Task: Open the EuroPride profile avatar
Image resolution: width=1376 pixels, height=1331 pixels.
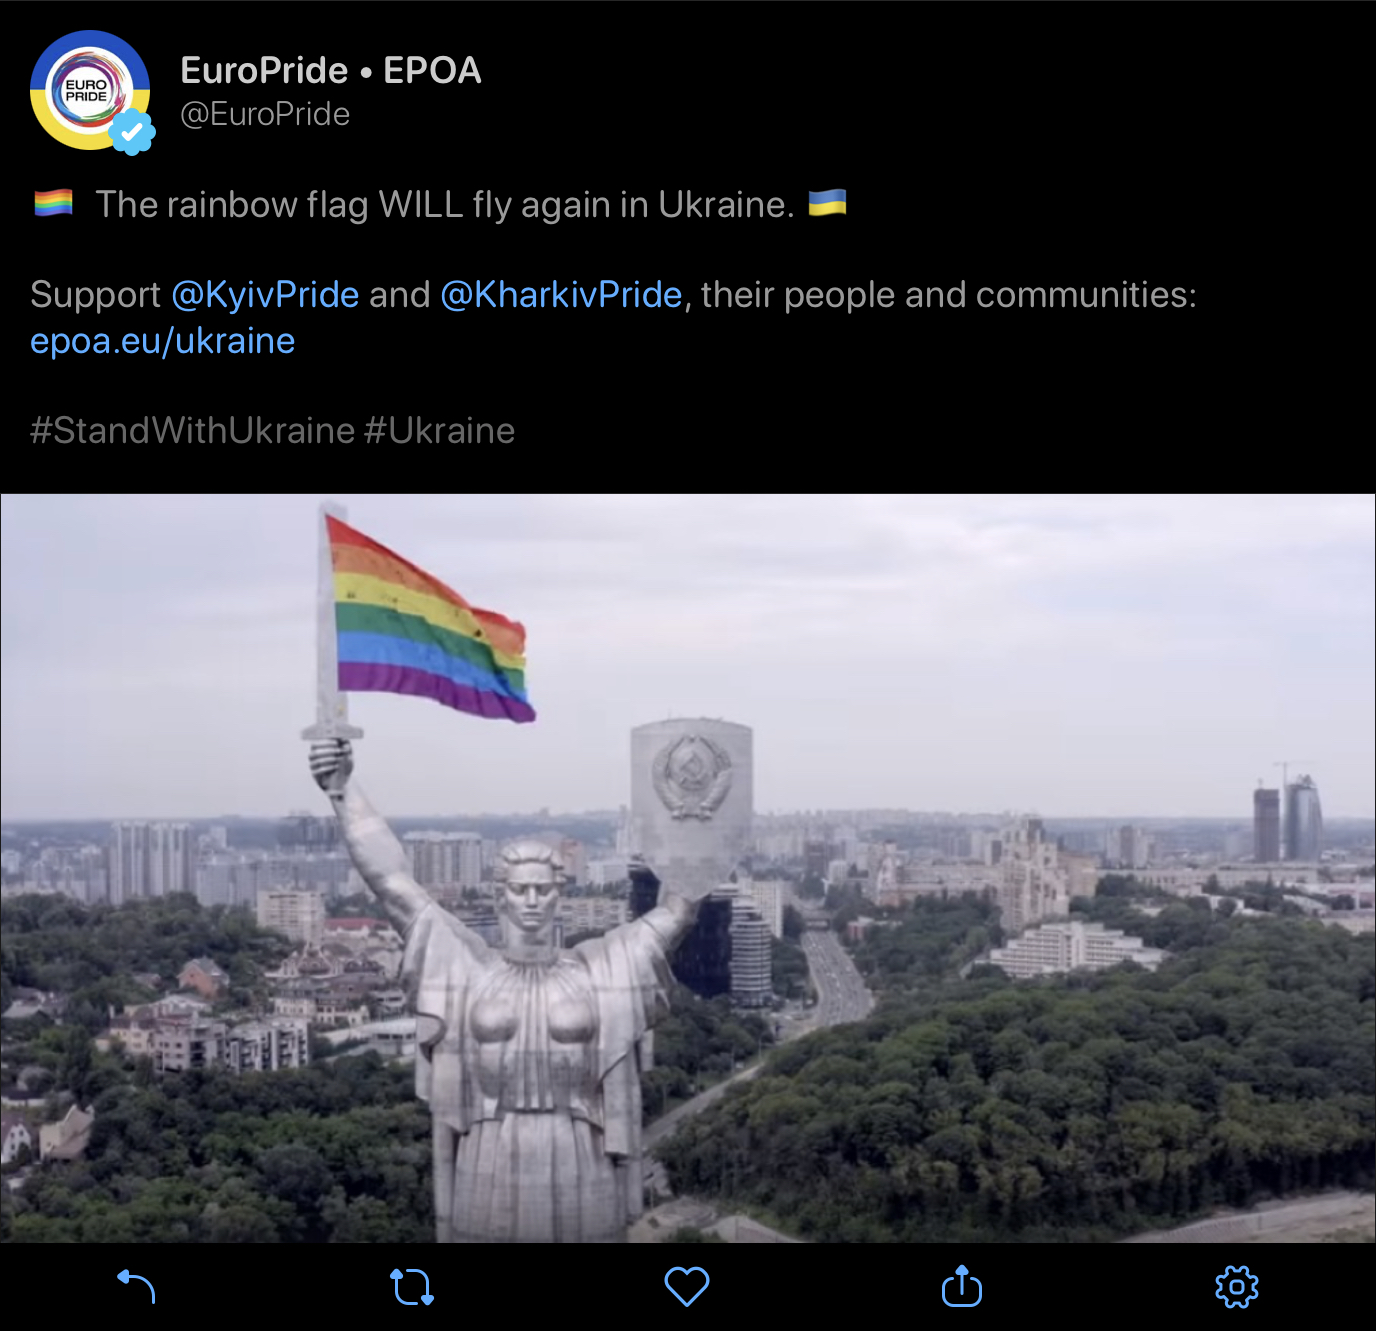Action: (90, 90)
